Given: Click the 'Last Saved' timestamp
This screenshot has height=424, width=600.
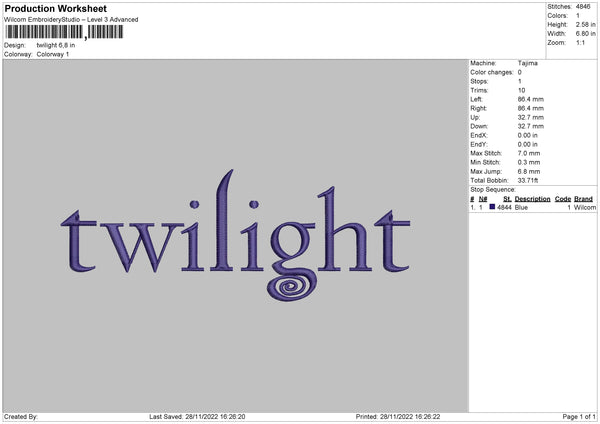Looking at the screenshot, I should [197, 417].
